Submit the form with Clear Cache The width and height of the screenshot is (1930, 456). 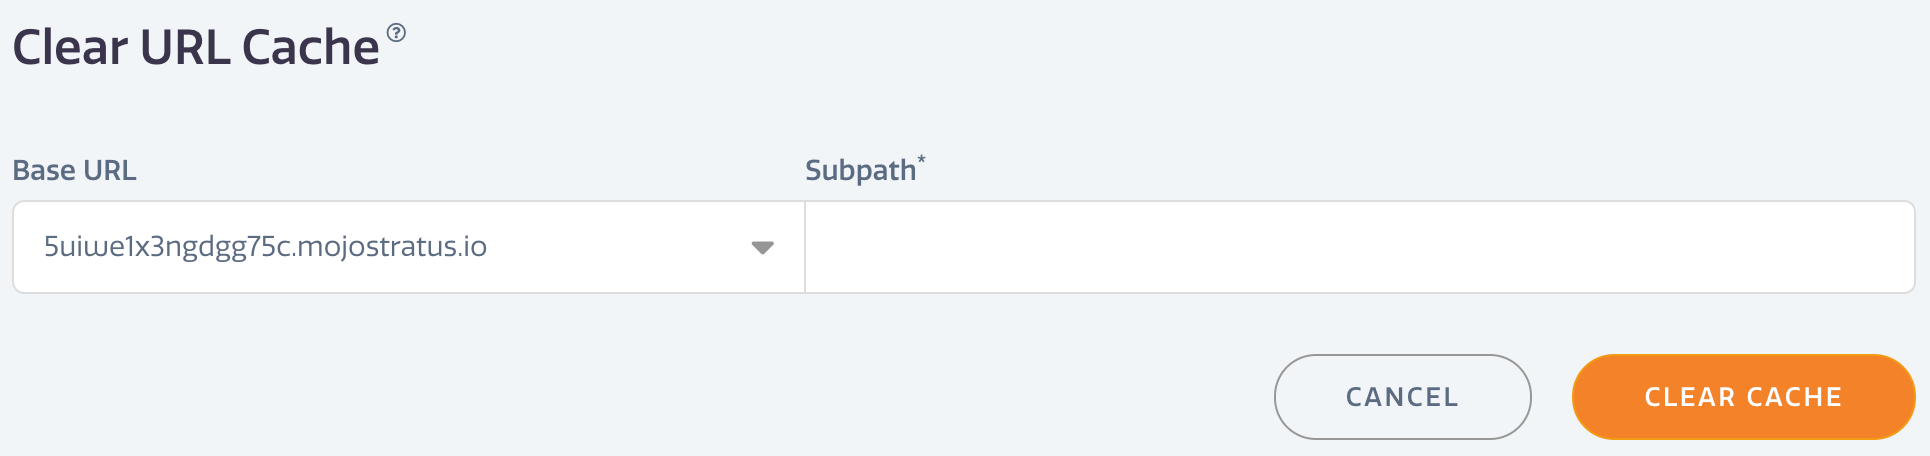1743,397
